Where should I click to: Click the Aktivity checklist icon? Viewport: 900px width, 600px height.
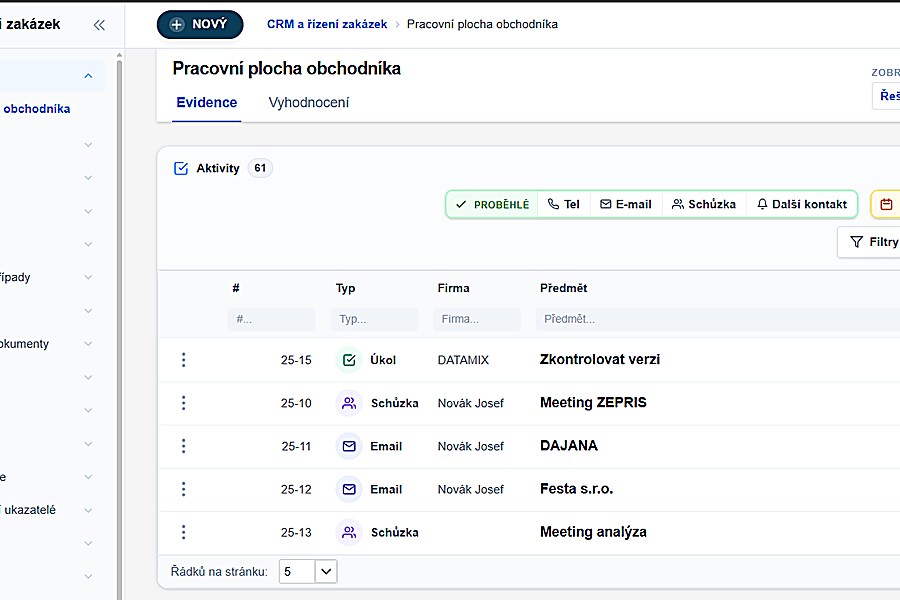click(x=181, y=168)
